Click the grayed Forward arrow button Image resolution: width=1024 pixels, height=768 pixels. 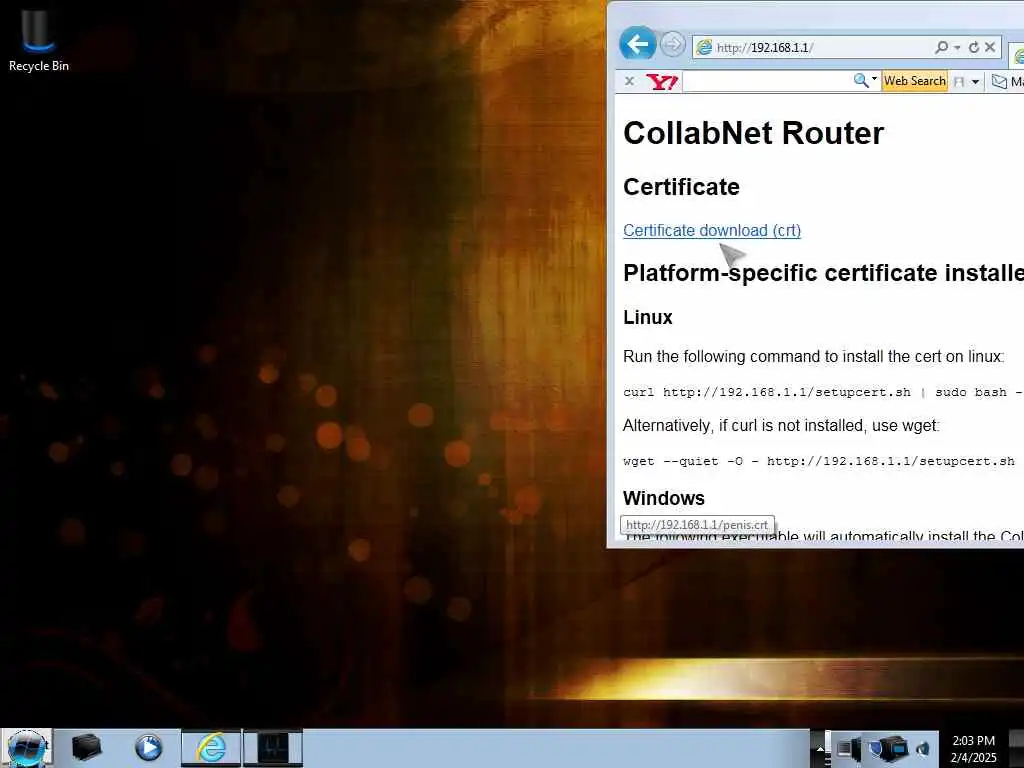click(672, 45)
